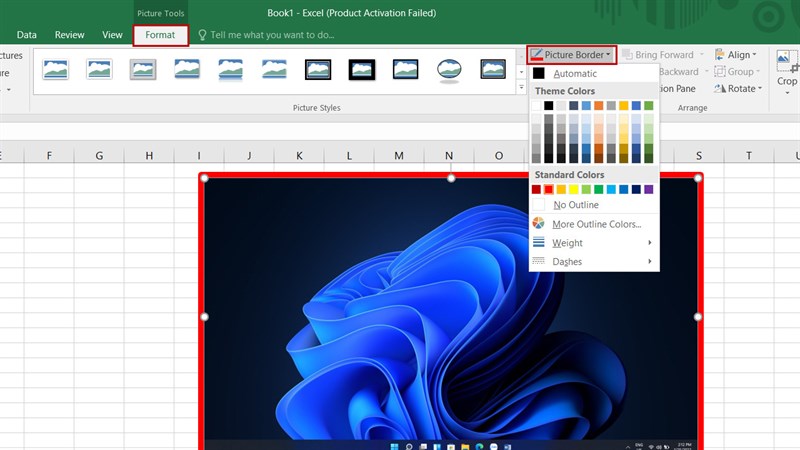800x450 pixels.
Task: Pick the gold theme color swatch
Action: pyautogui.click(x=623, y=106)
